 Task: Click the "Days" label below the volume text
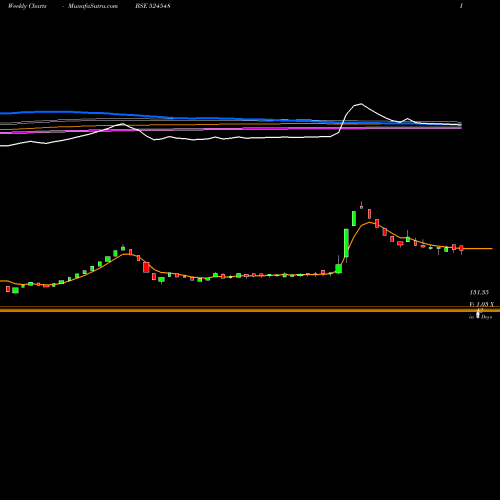(x=486, y=317)
